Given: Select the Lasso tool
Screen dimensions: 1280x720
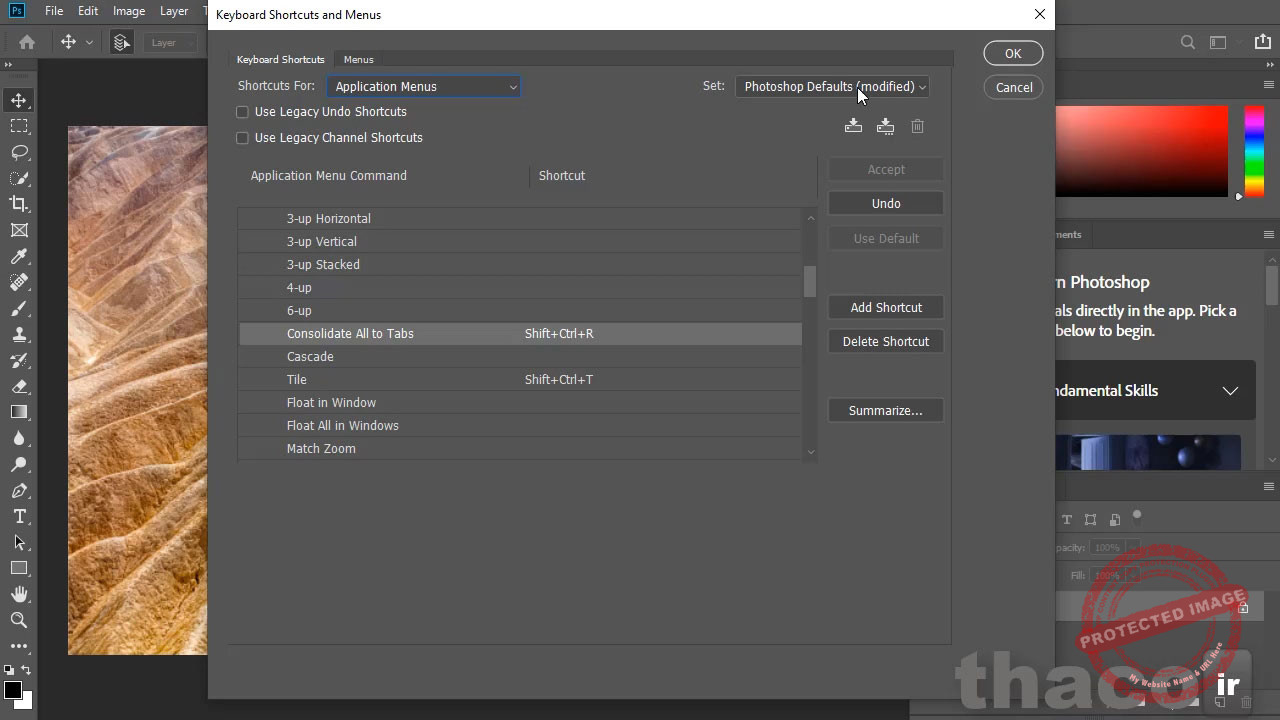Looking at the screenshot, I should pos(21,152).
